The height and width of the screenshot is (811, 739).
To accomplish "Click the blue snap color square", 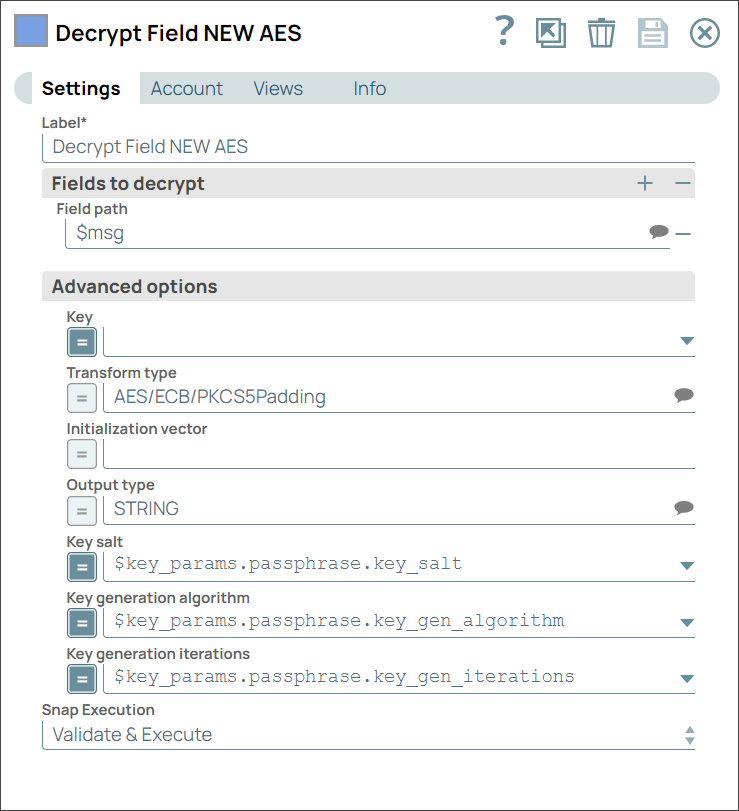I will coord(30,32).
